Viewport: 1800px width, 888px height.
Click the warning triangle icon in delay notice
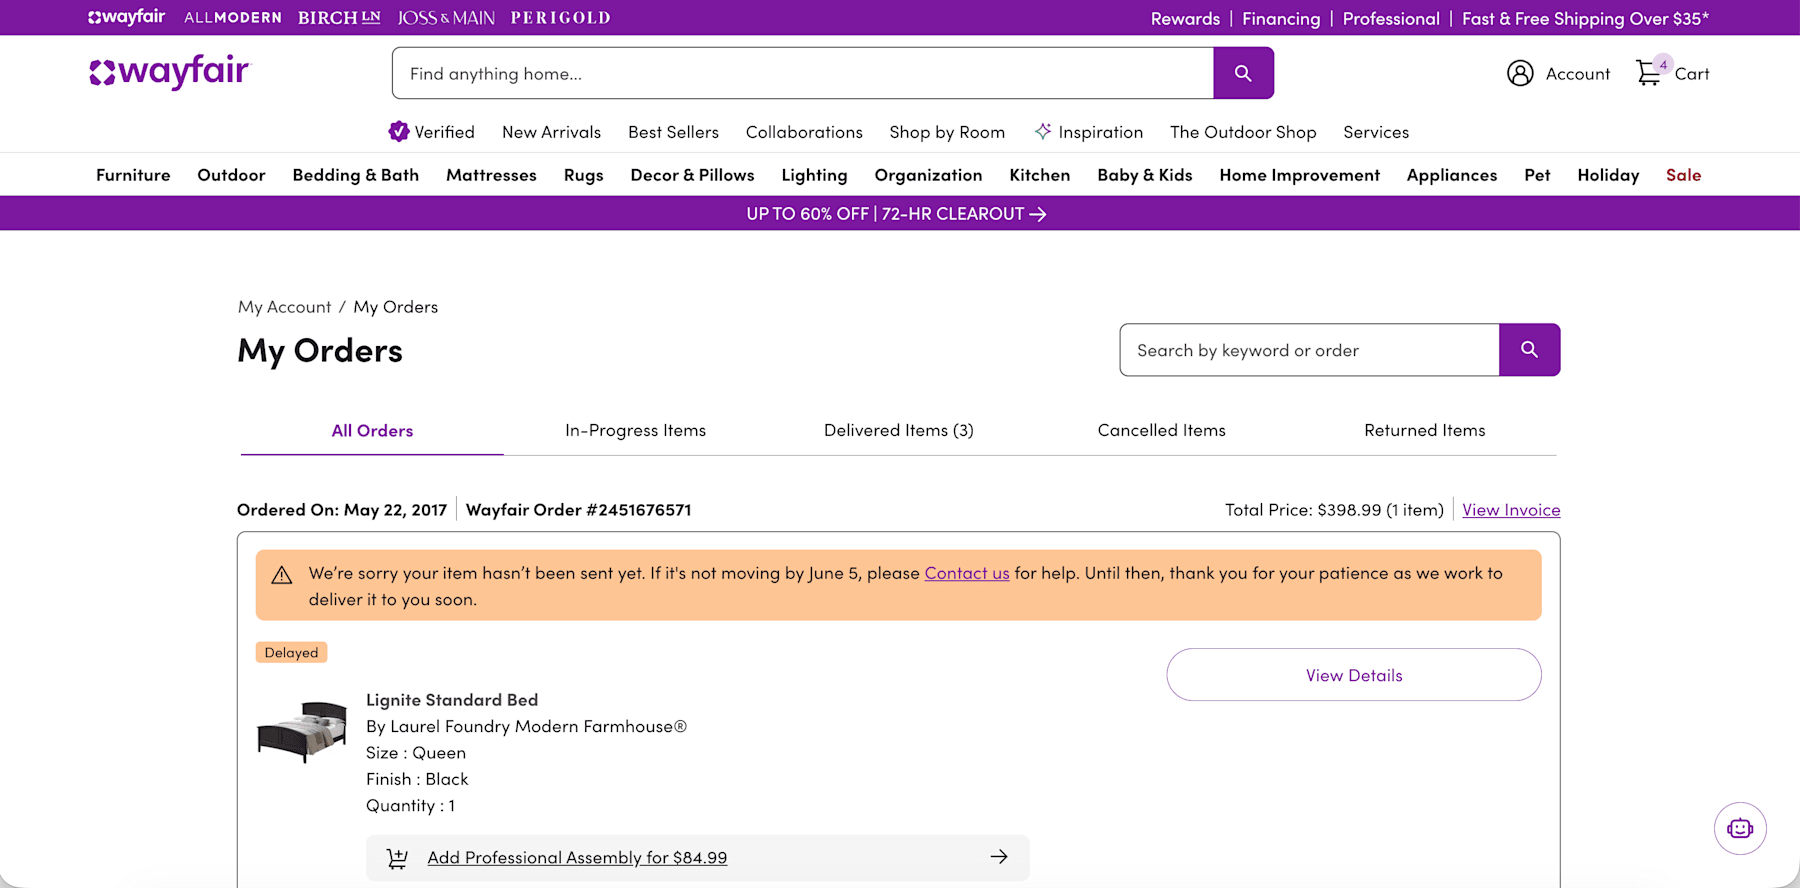pyautogui.click(x=282, y=575)
